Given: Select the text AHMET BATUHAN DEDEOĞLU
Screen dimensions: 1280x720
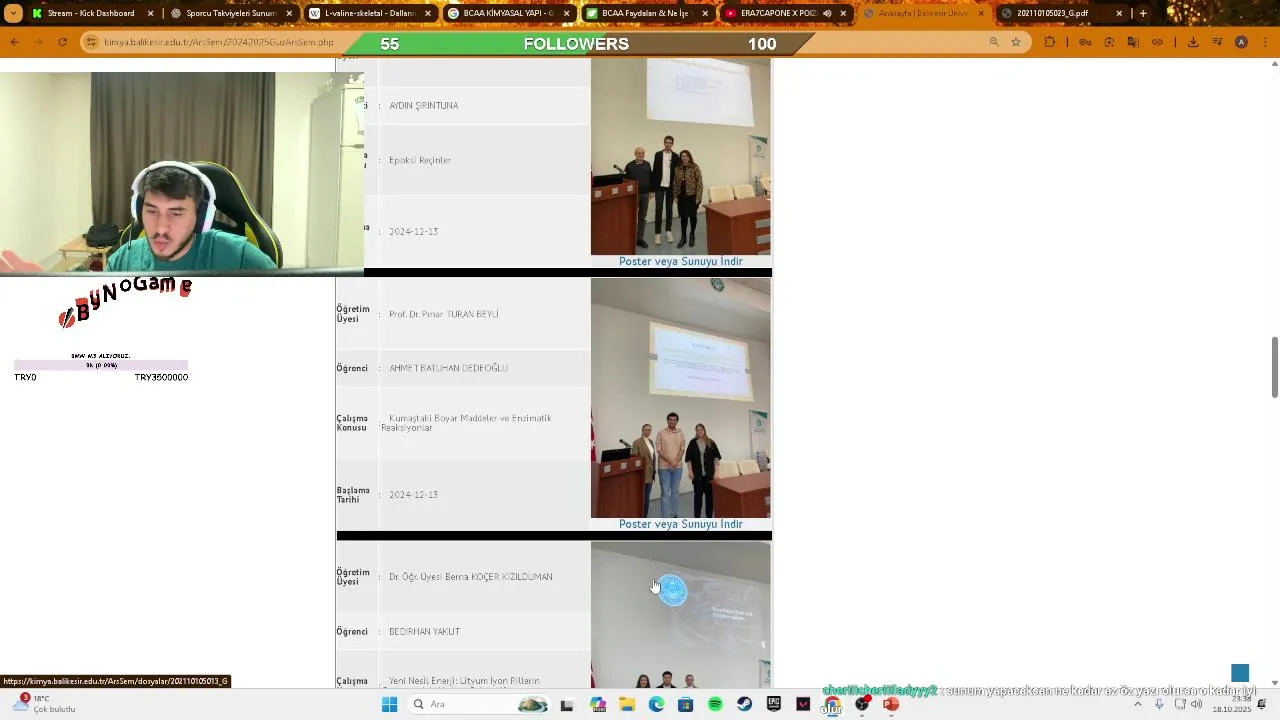Looking at the screenshot, I should pyautogui.click(x=448, y=368).
